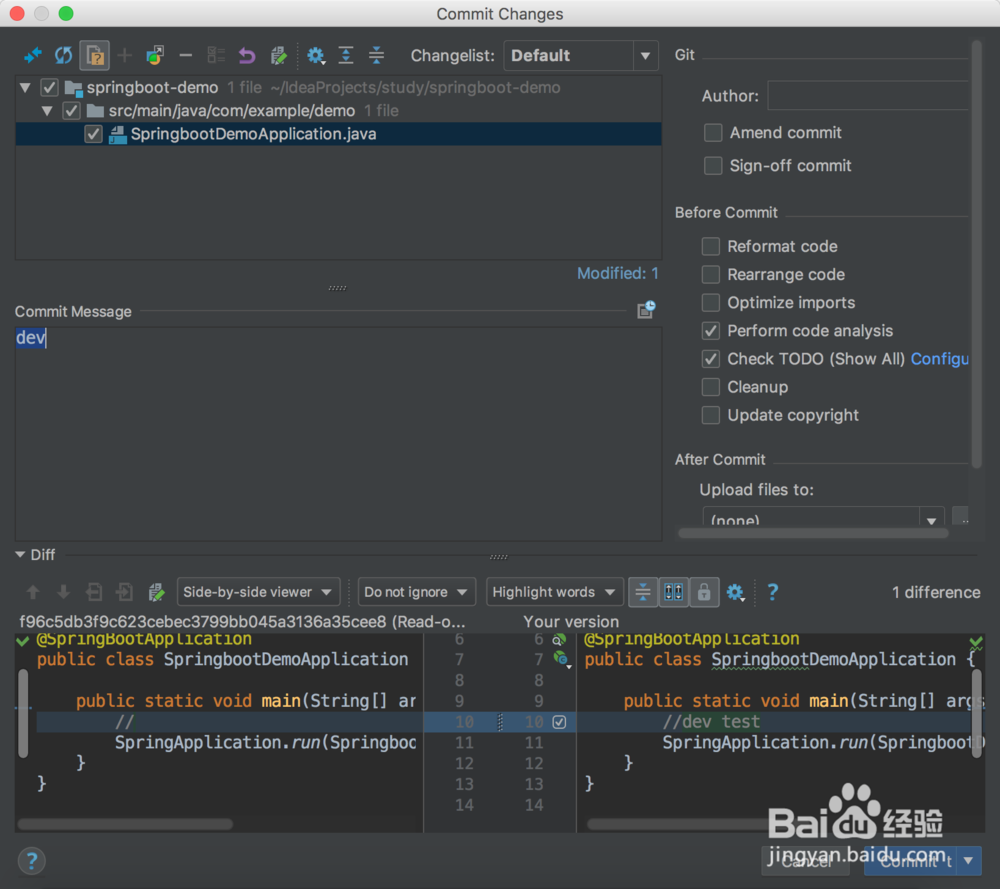Click the Configure link next to Check TODO
This screenshot has width=1000, height=889.
[x=939, y=359]
